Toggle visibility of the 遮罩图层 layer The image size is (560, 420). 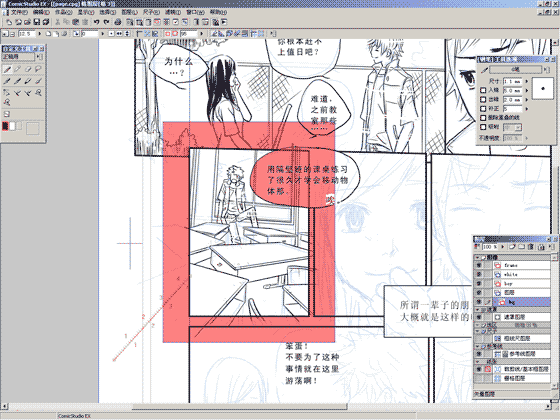tap(478, 317)
